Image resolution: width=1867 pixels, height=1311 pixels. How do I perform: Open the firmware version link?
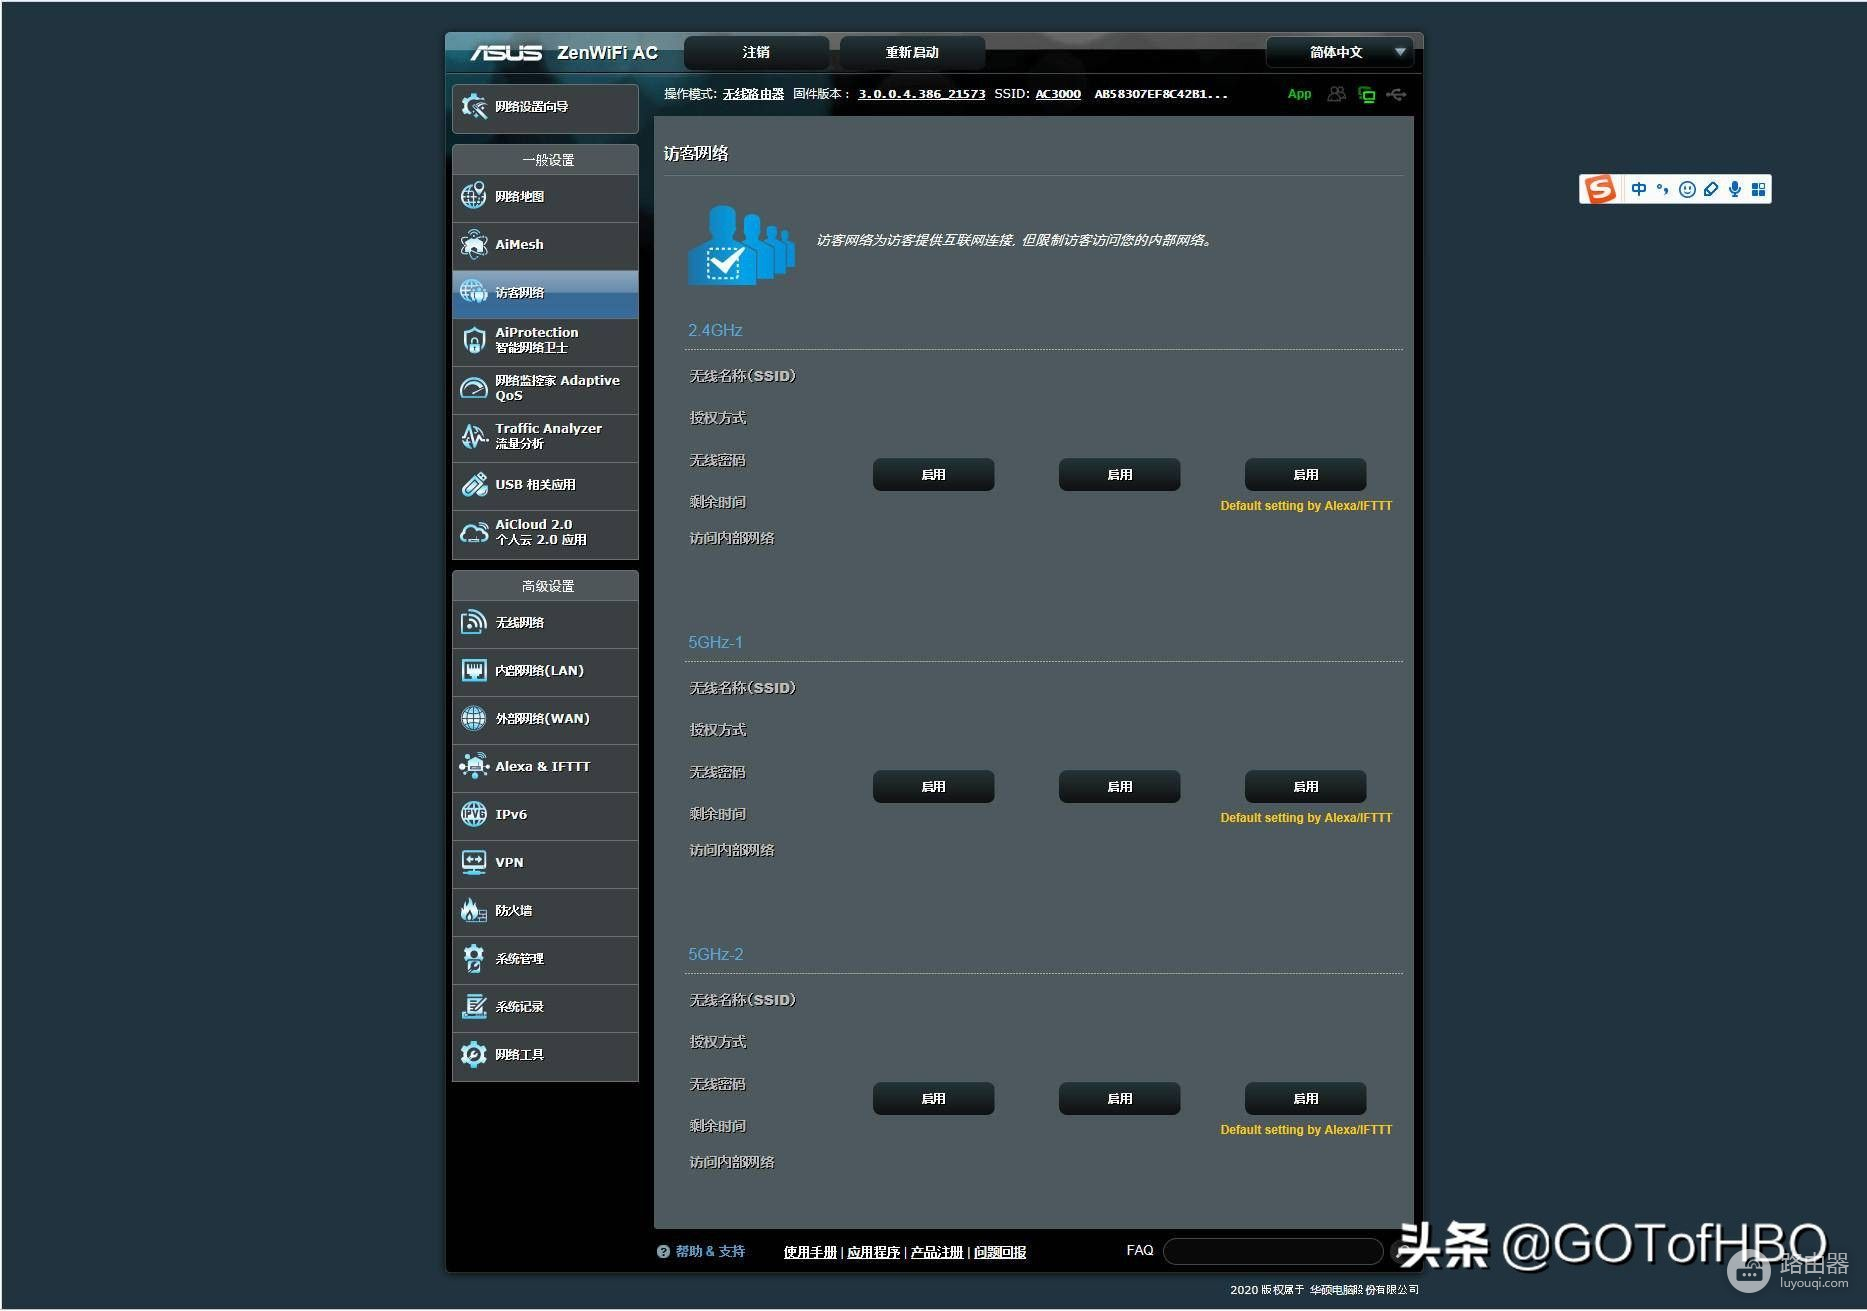click(921, 94)
